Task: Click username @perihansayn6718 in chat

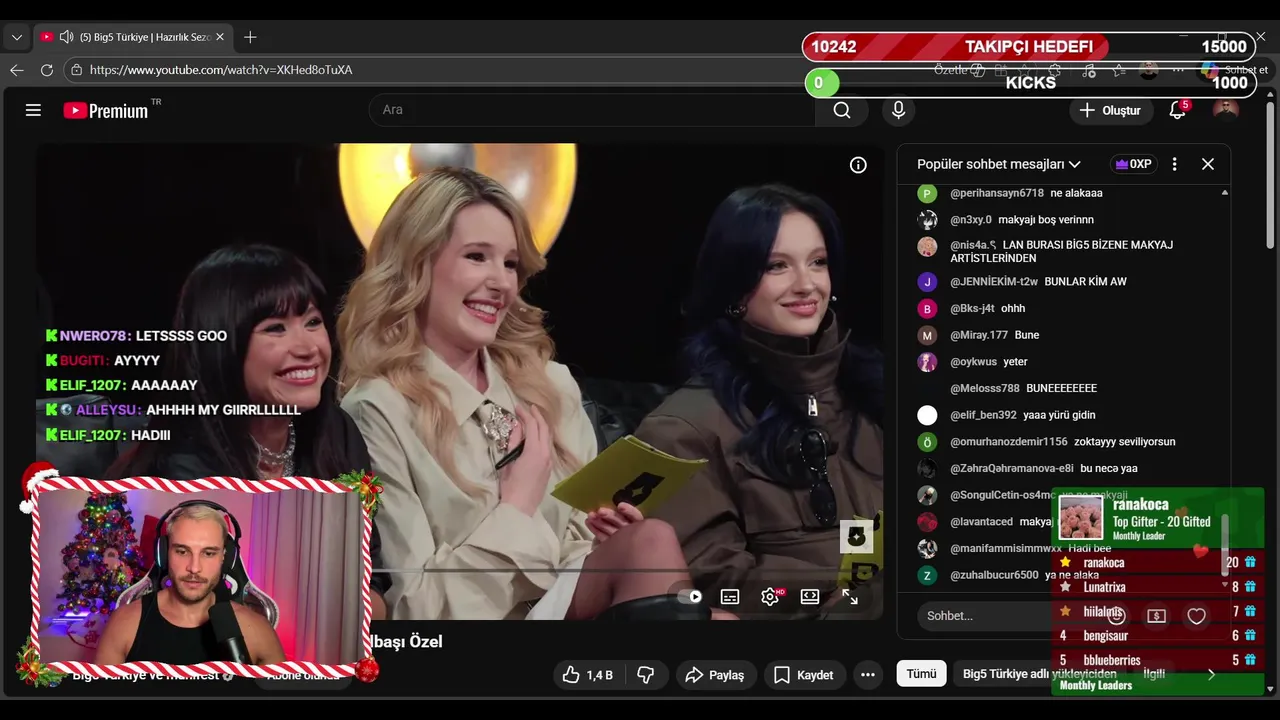Action: coord(997,193)
